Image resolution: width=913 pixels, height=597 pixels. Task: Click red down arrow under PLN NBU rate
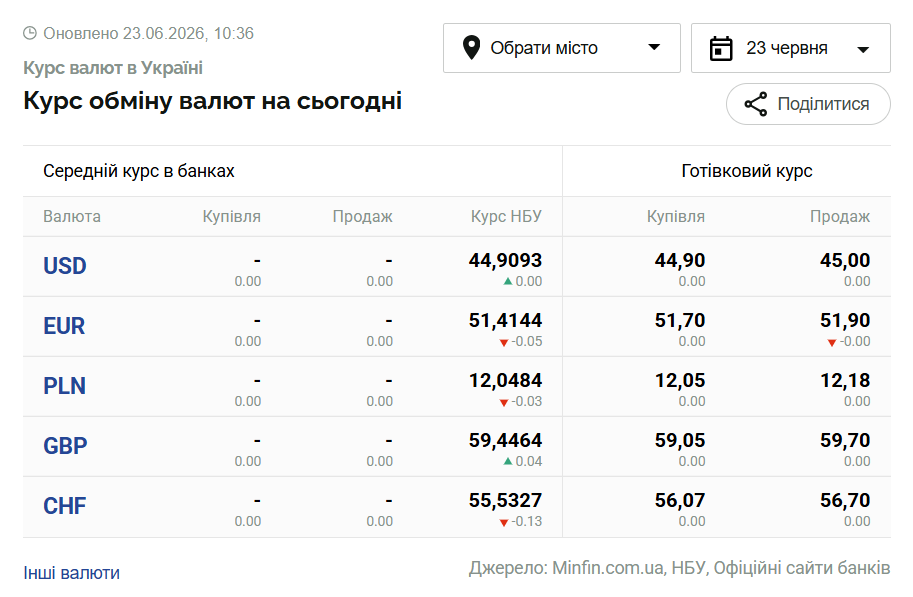pyautogui.click(x=504, y=402)
